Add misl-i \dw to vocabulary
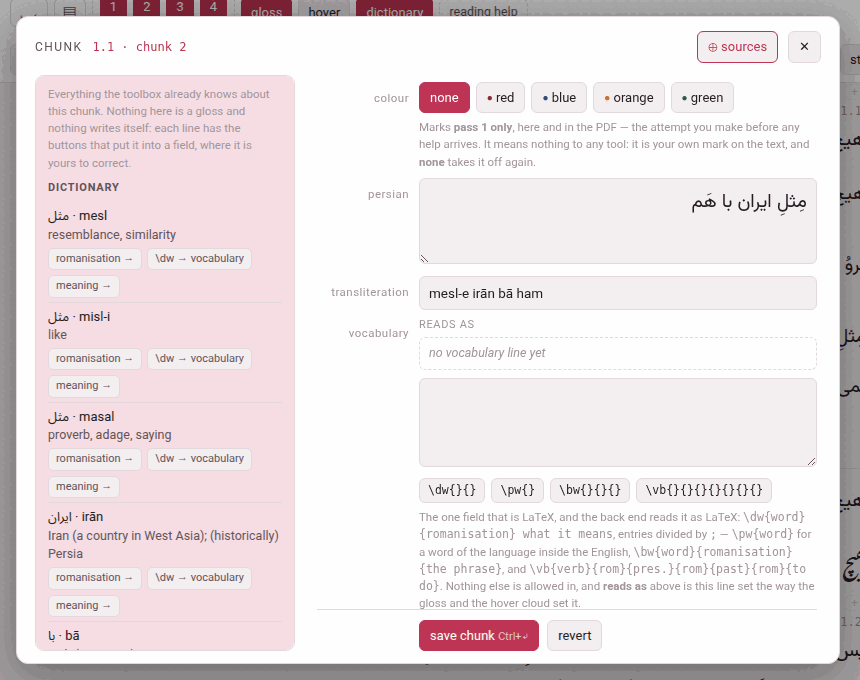This screenshot has width=860, height=680. [x=199, y=359]
